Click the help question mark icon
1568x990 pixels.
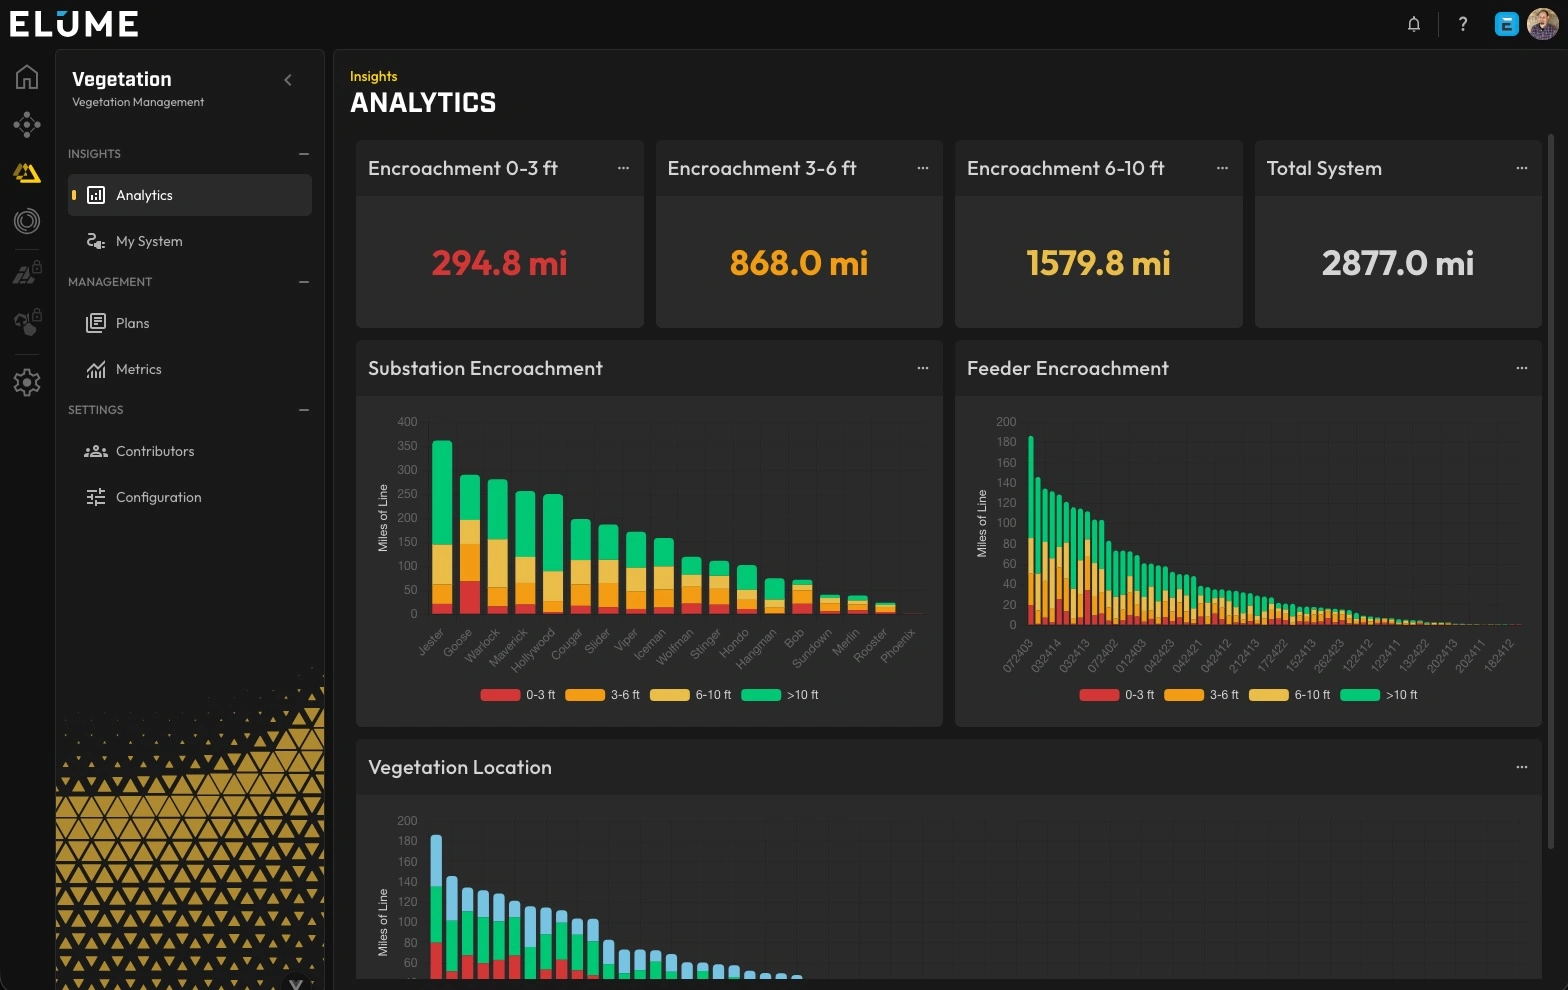click(x=1462, y=24)
